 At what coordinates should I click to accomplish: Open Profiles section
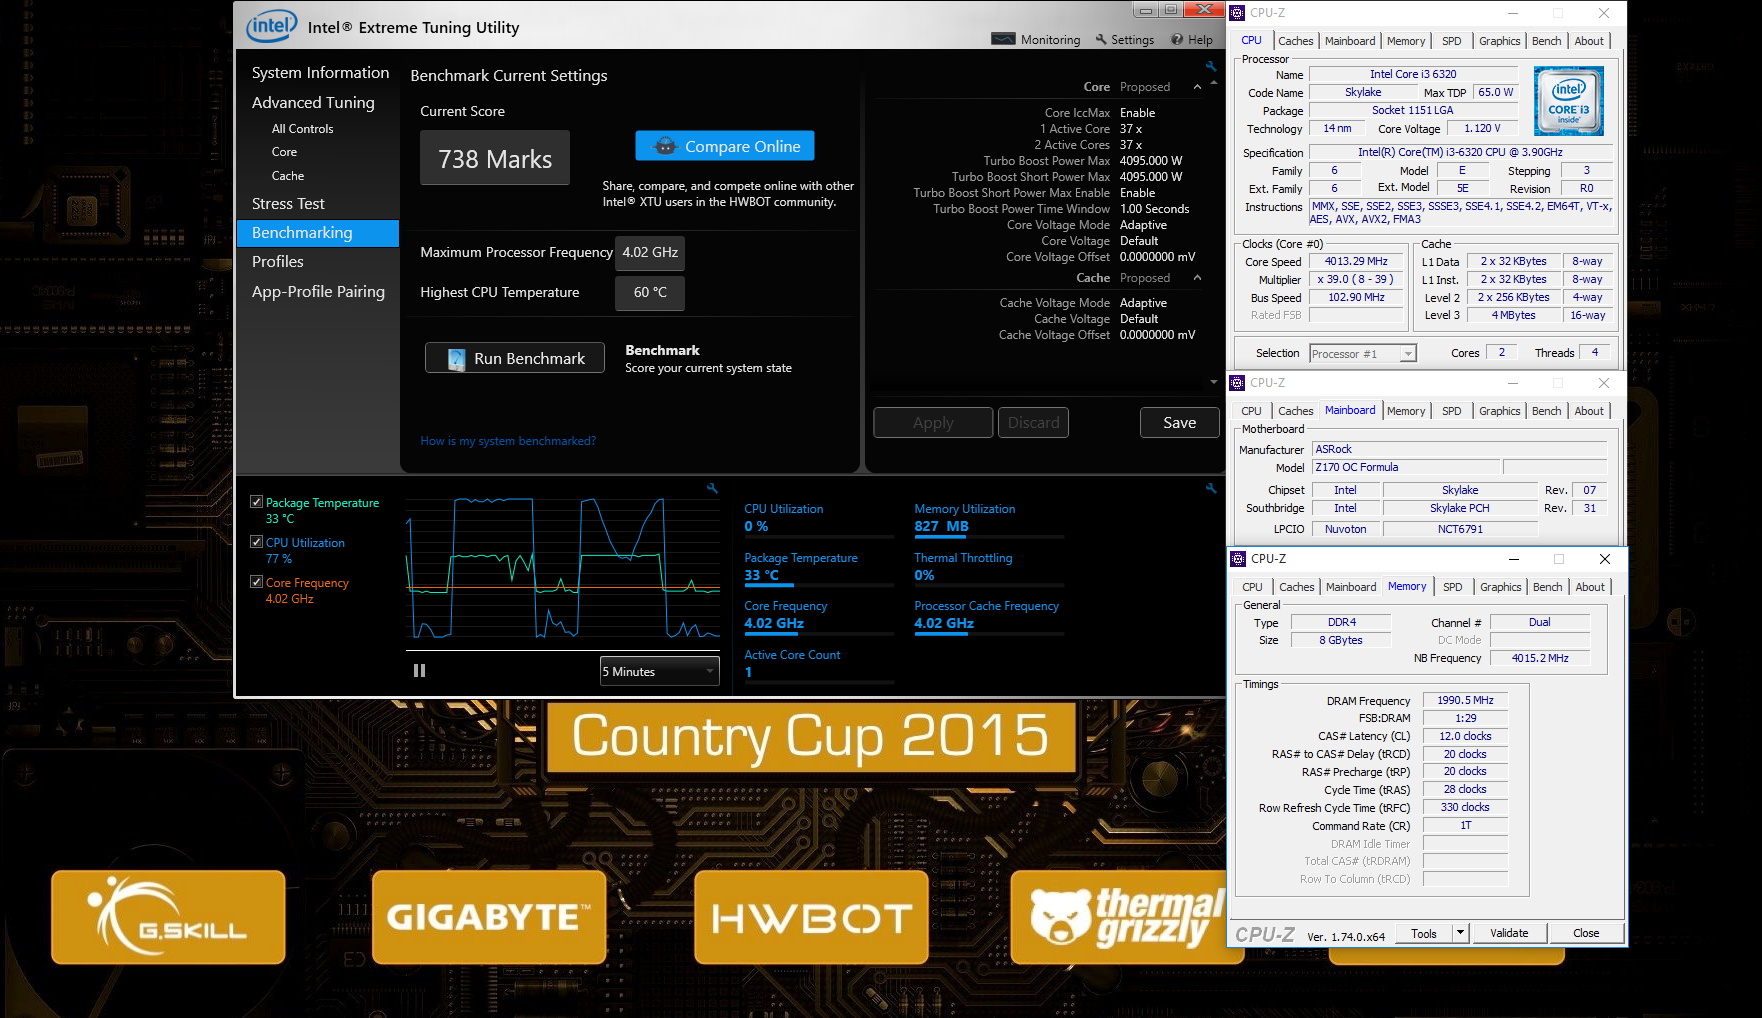pyautogui.click(x=278, y=262)
